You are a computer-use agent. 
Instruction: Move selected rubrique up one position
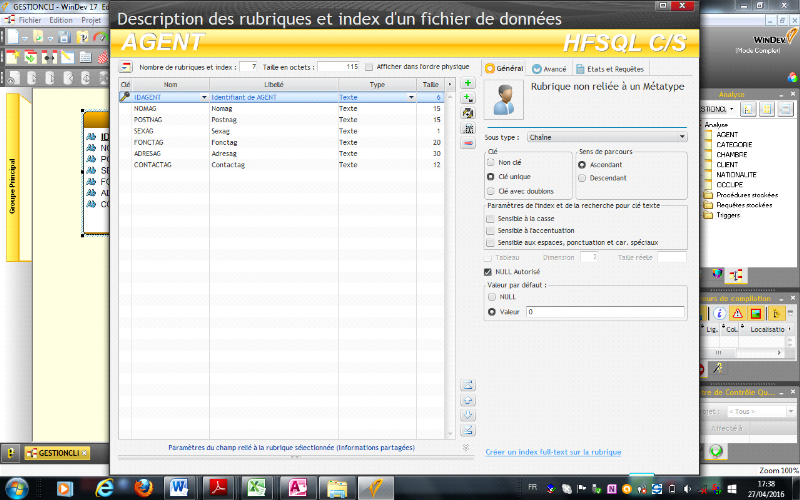(x=468, y=399)
